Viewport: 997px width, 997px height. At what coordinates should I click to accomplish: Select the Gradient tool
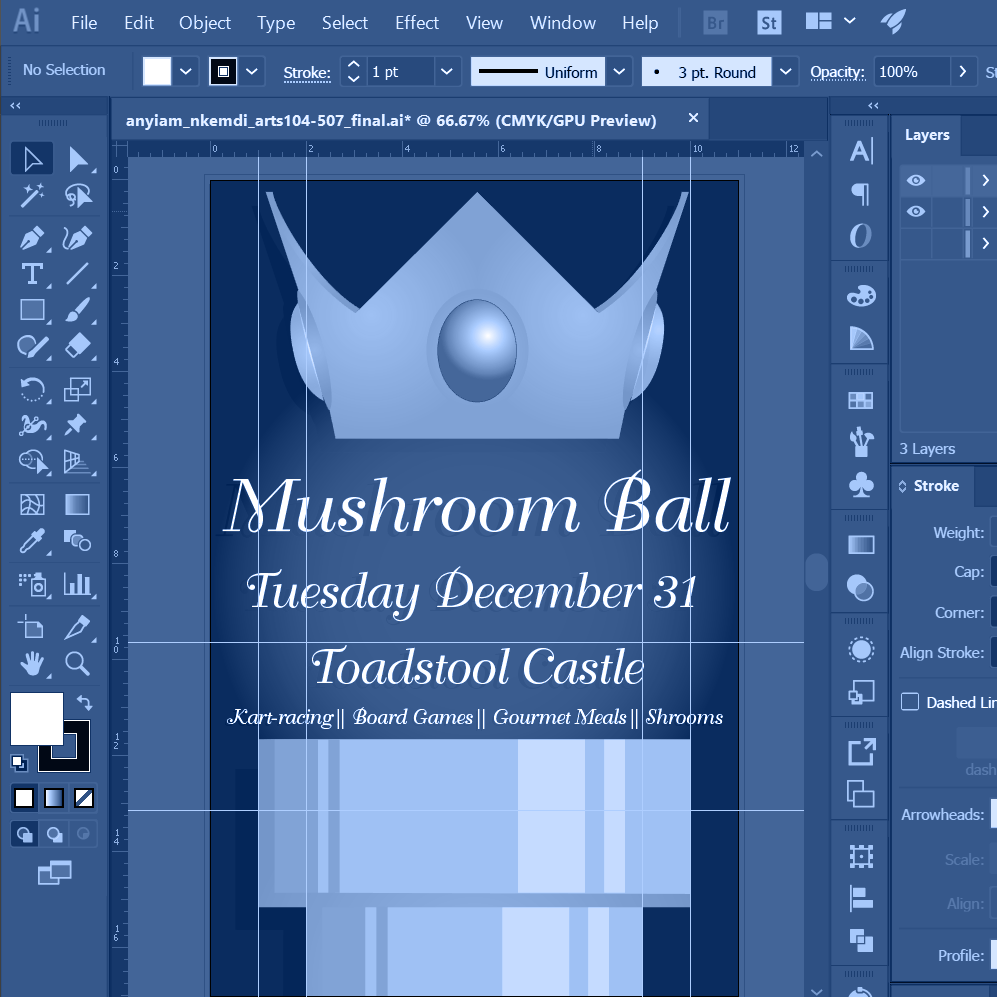click(78, 505)
